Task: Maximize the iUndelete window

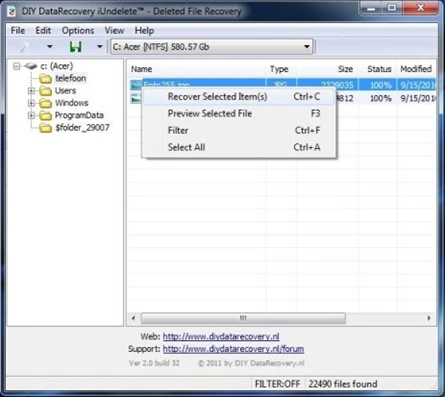Action: (392, 8)
